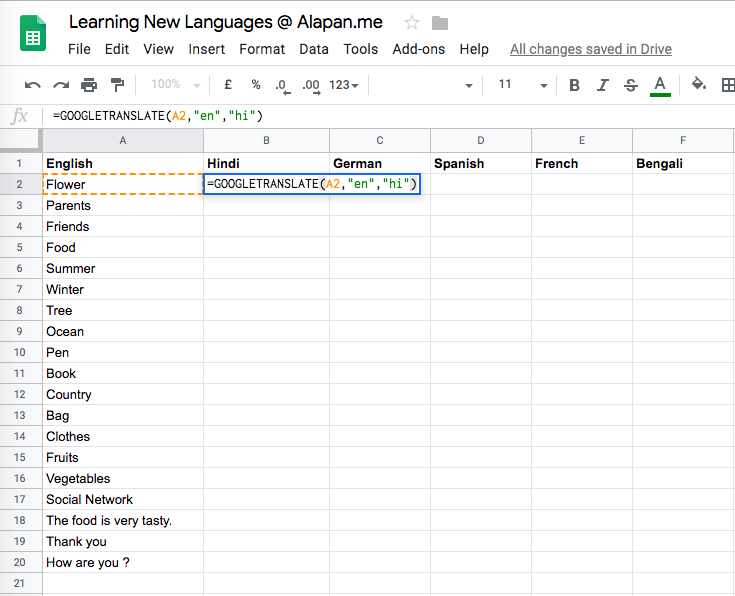Open the fill color picker
This screenshot has height=596, width=735.
[699, 84]
